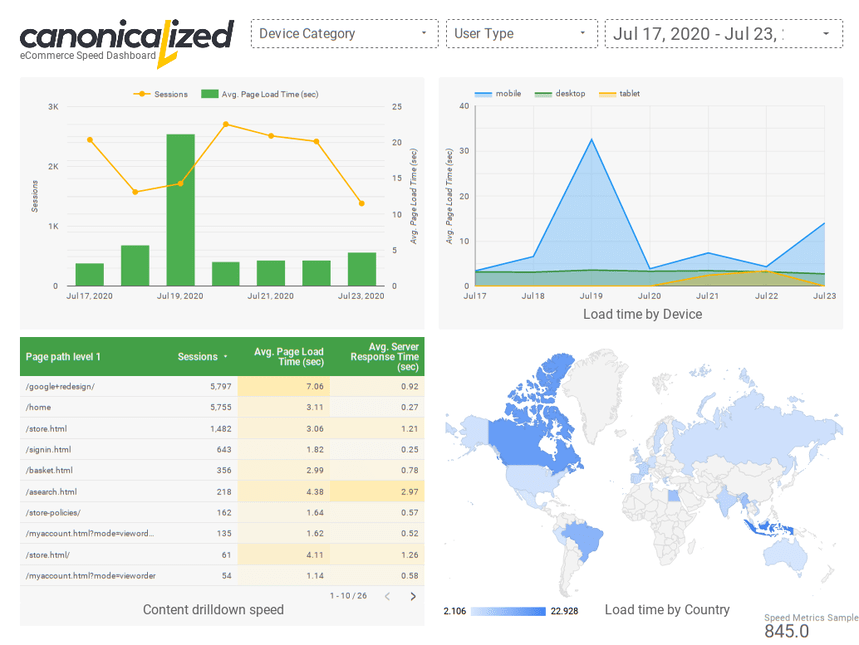Open the Jul 17 - Jul 23 date range picker

coord(720,33)
